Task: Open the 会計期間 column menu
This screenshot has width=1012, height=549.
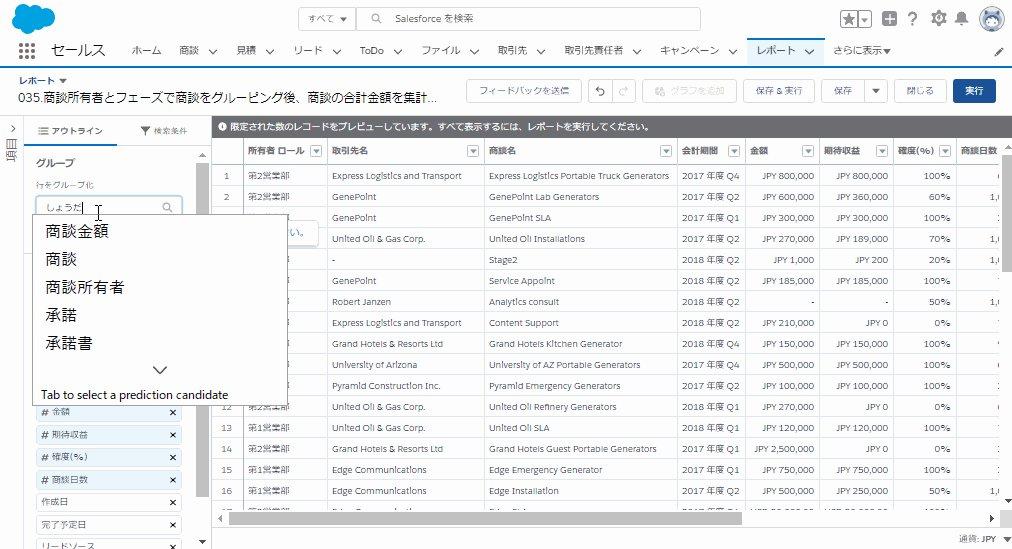Action: coord(734,151)
